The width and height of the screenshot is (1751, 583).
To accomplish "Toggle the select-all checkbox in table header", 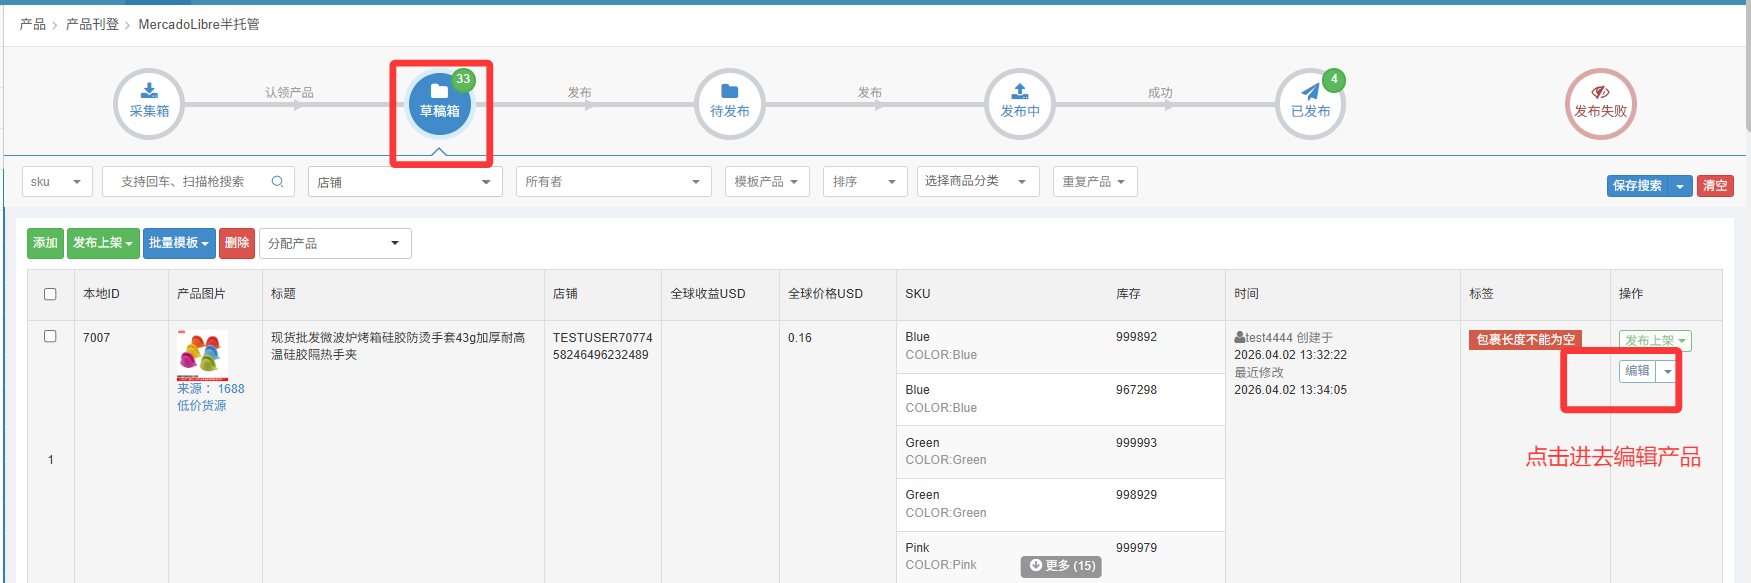I will [x=50, y=294].
